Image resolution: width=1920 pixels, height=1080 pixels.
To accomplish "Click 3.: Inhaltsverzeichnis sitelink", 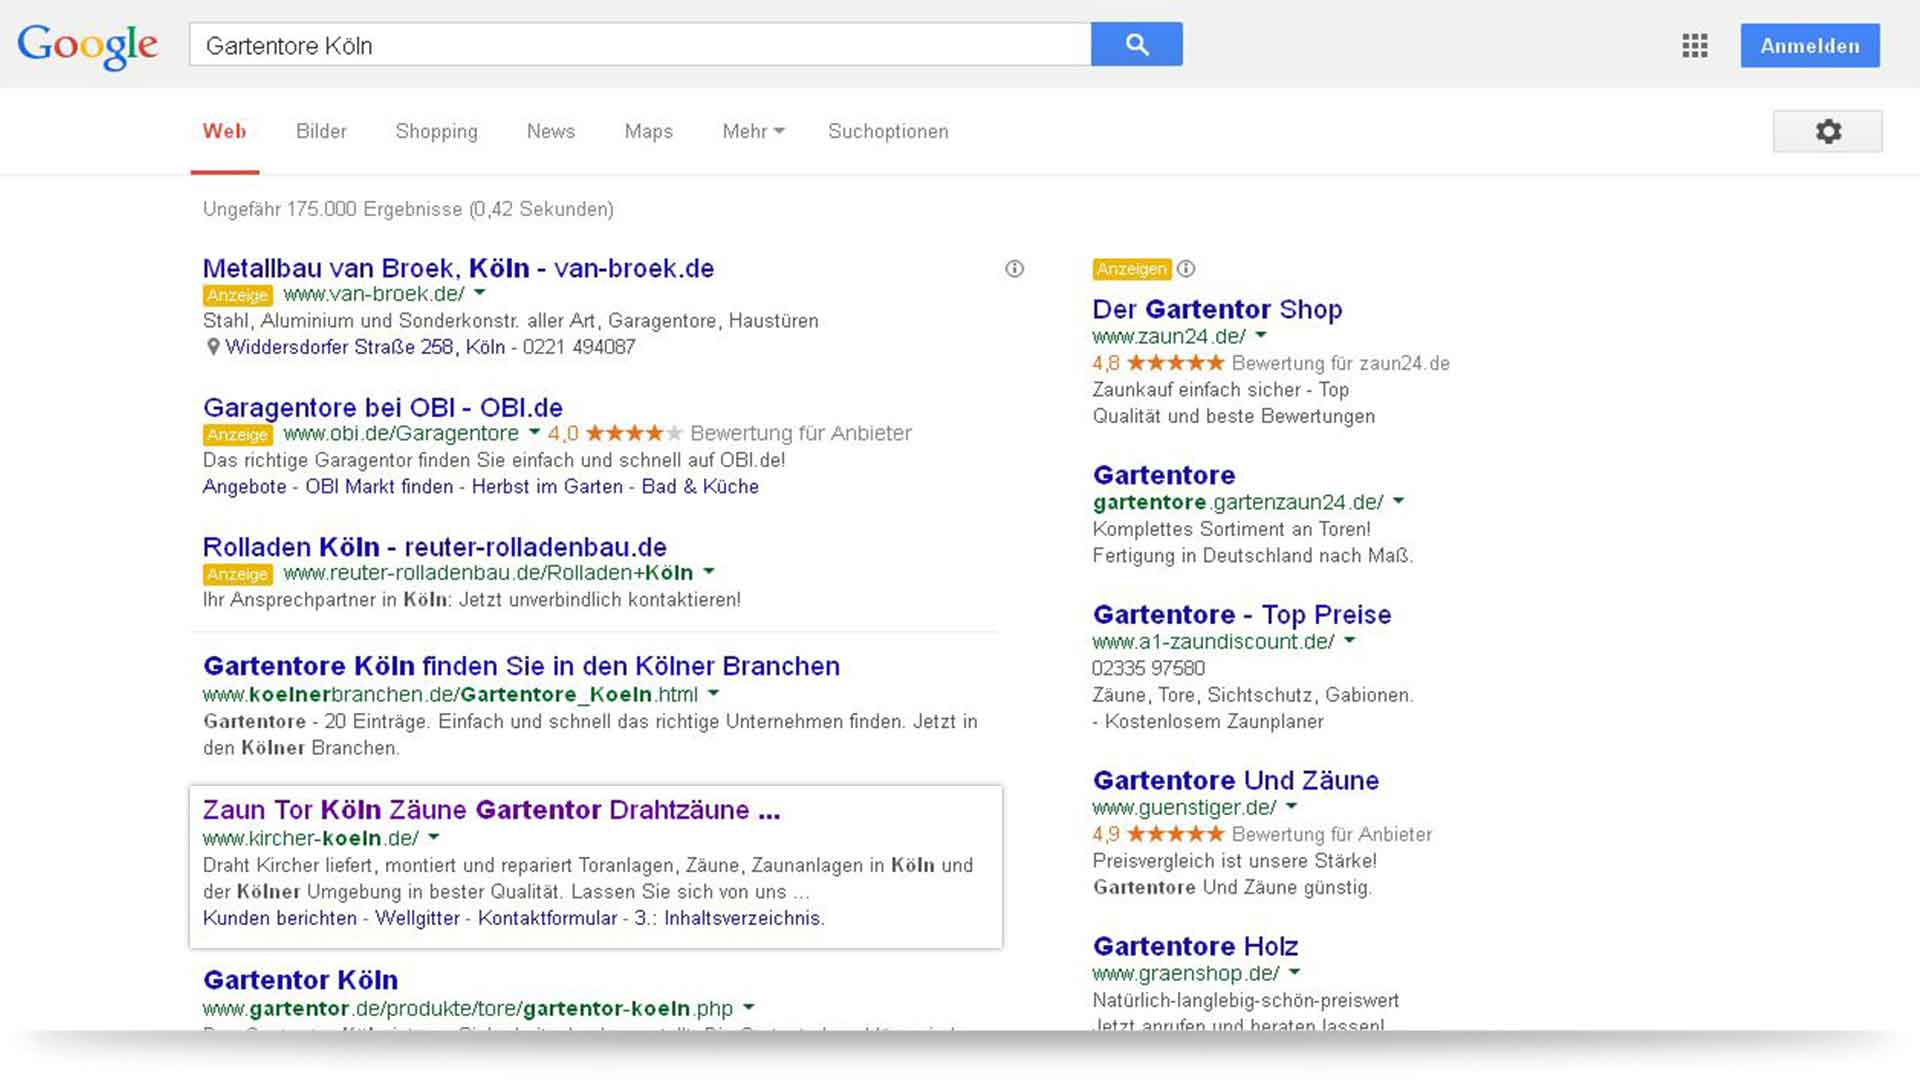I will [x=729, y=918].
